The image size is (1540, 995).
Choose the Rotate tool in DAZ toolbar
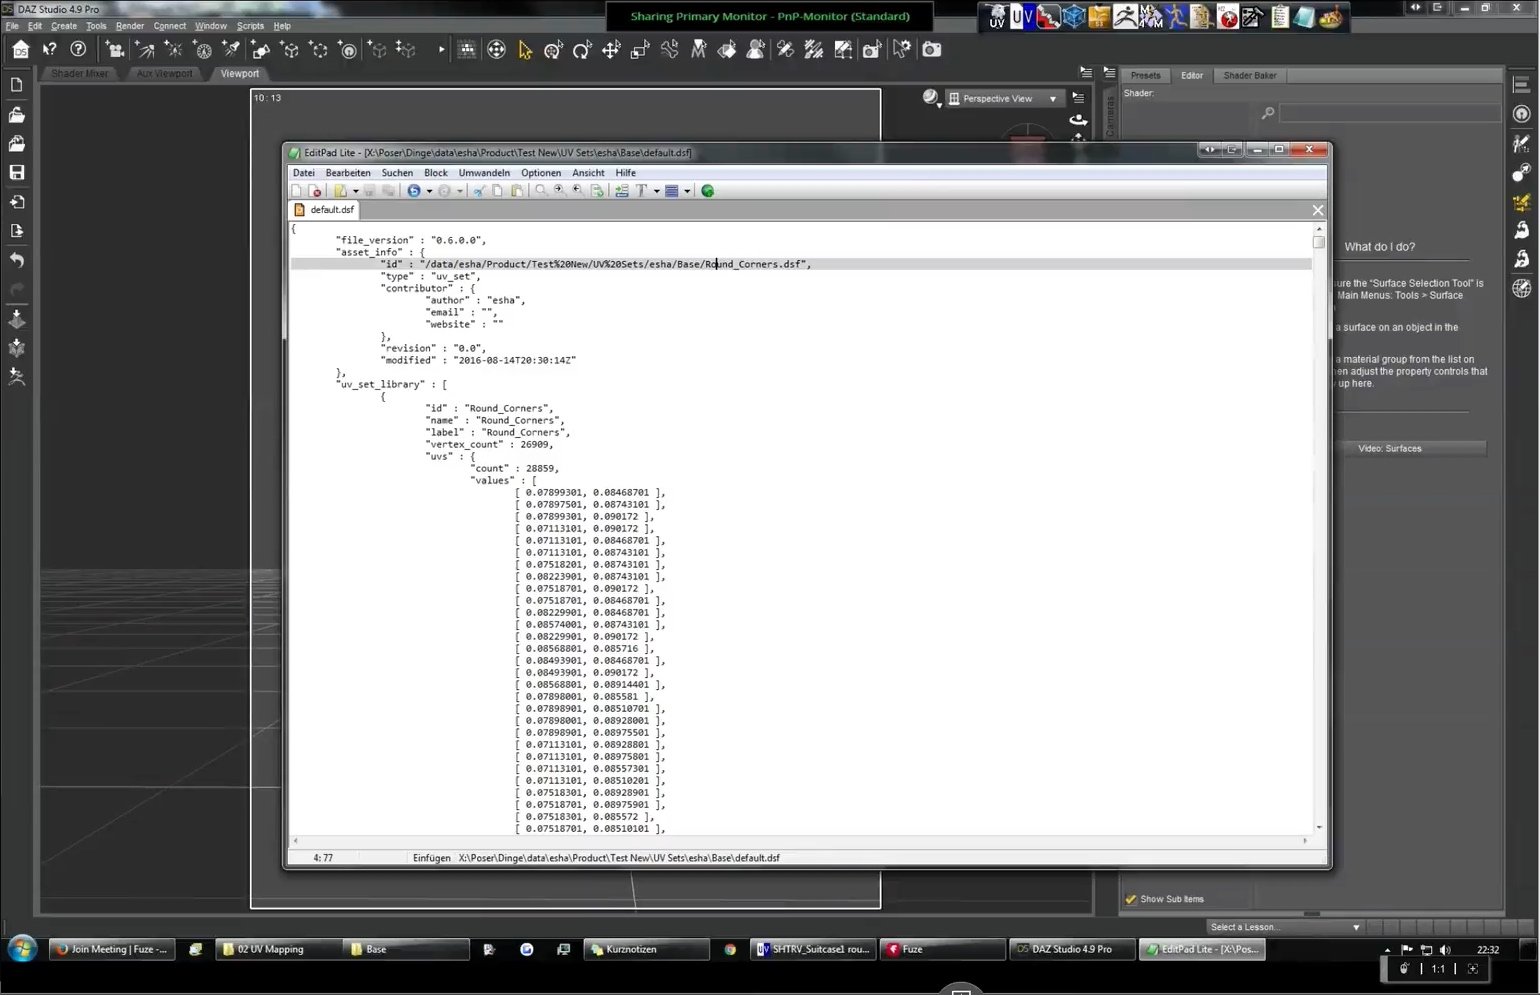582,49
